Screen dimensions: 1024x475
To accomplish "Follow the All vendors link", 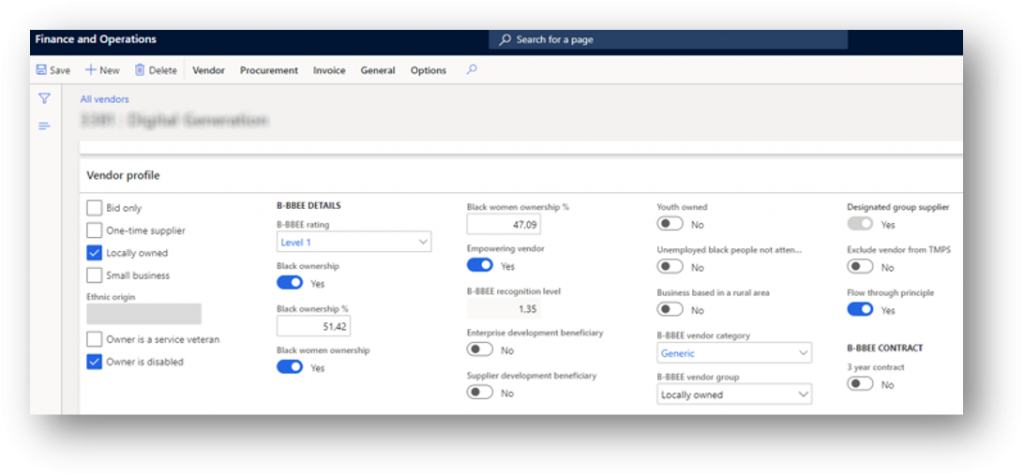I will [x=104, y=99].
